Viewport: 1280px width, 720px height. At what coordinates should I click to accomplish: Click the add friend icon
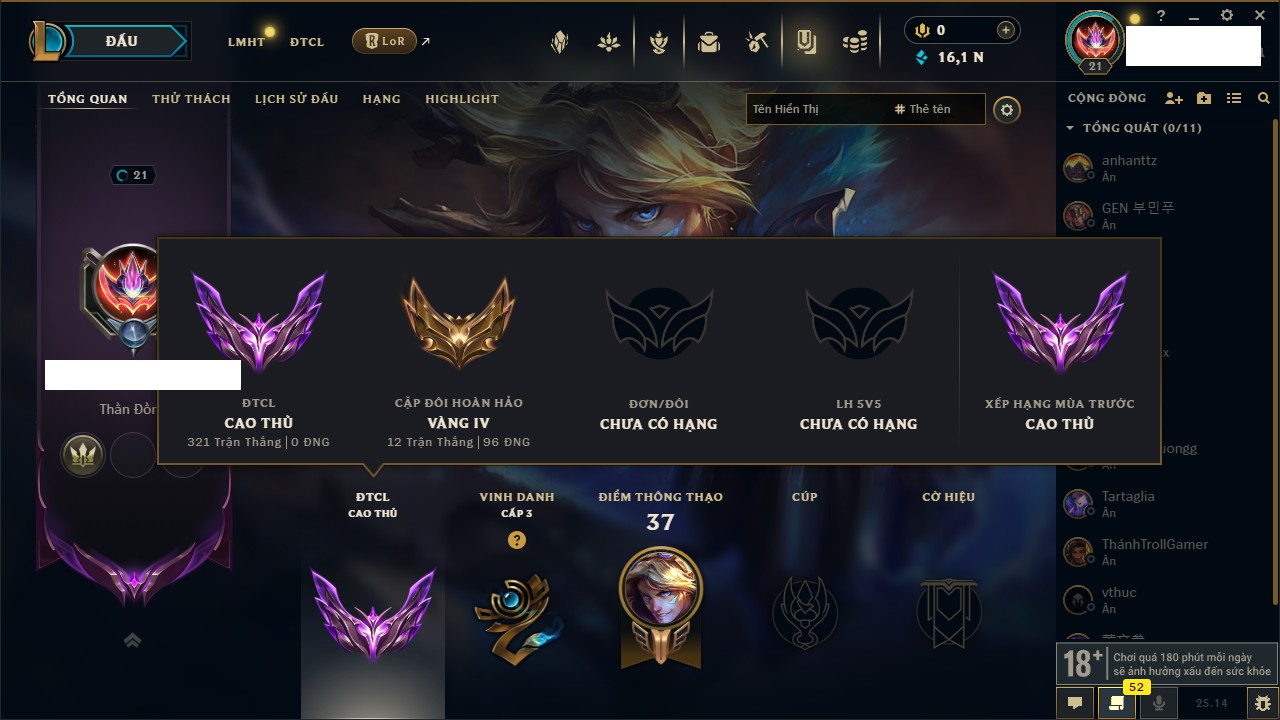pos(1174,98)
